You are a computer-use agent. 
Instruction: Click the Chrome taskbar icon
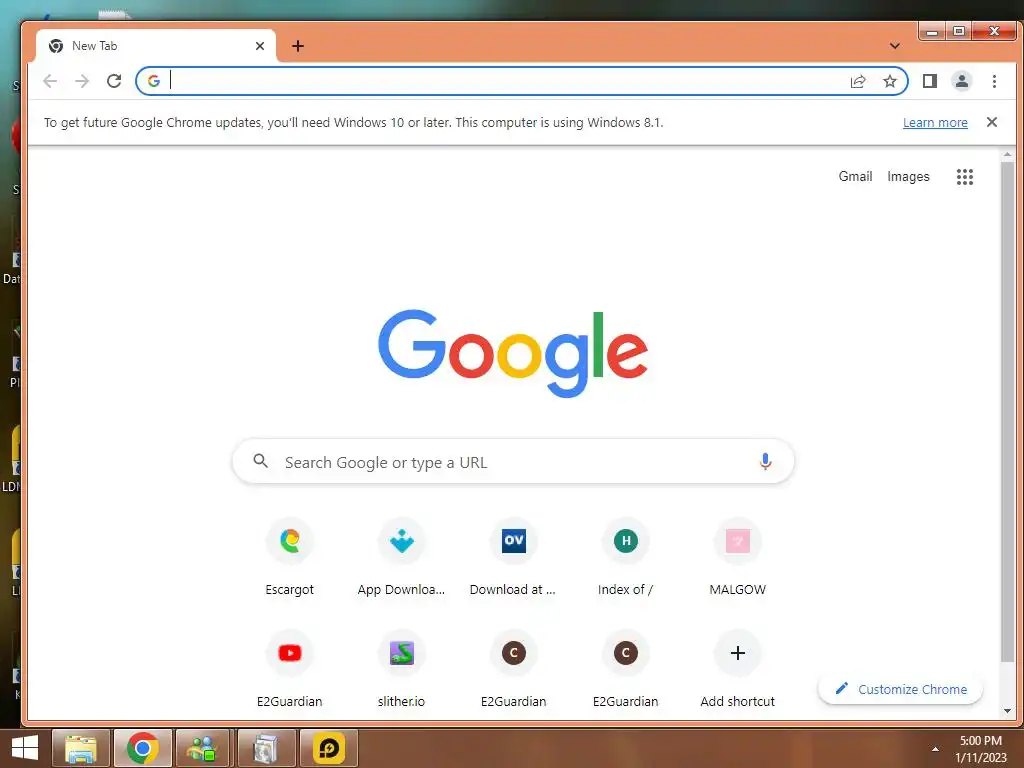(x=143, y=748)
